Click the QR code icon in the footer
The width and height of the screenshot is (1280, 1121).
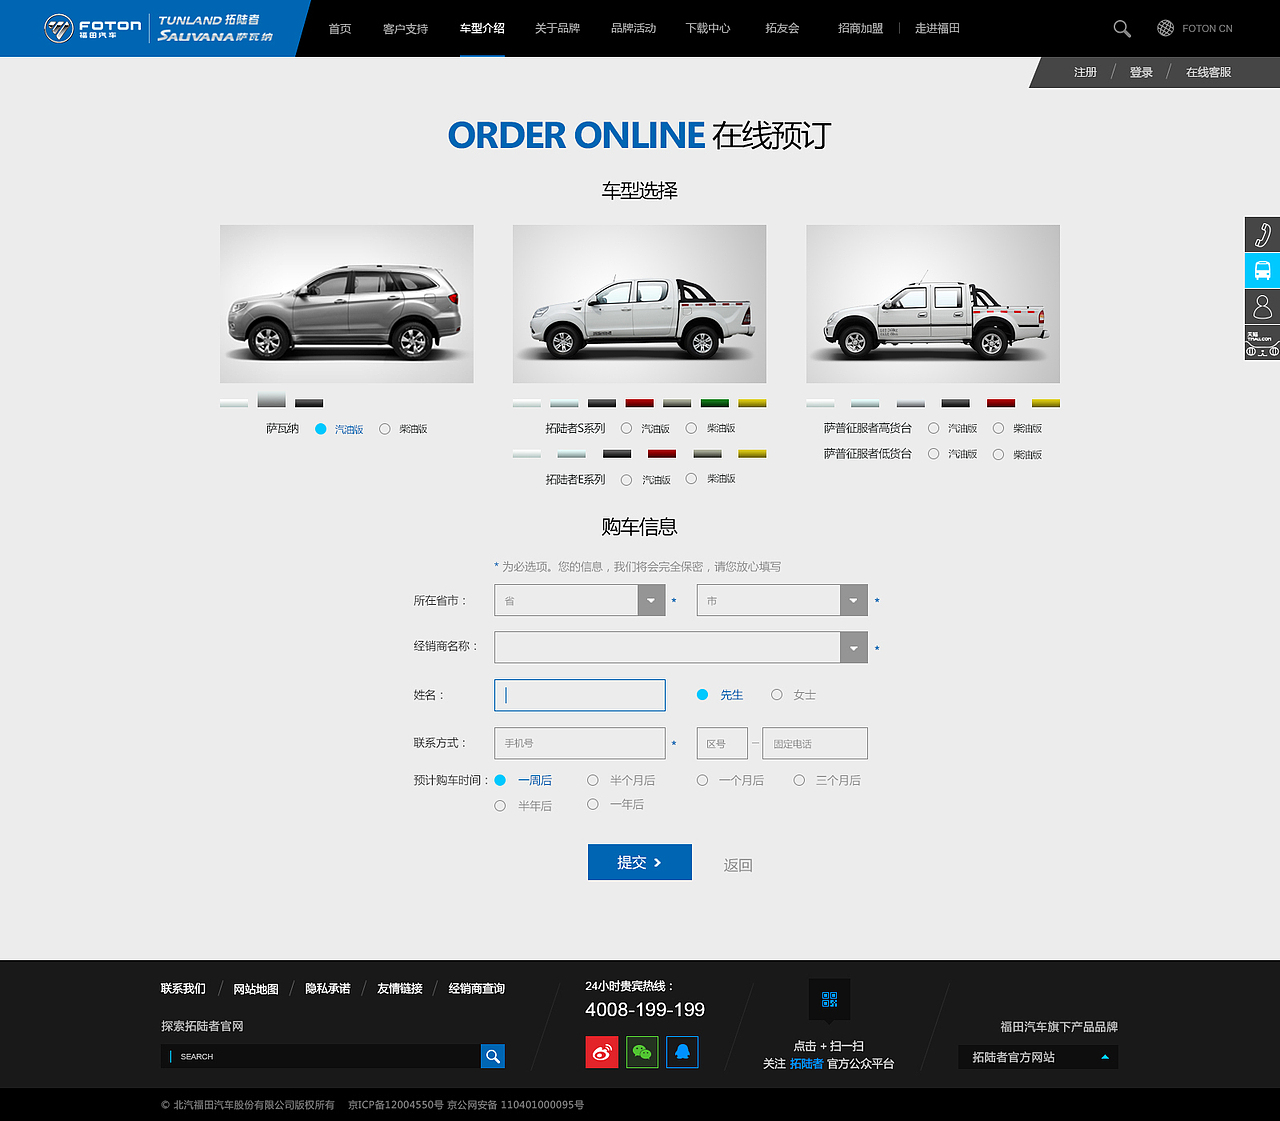[x=829, y=999]
